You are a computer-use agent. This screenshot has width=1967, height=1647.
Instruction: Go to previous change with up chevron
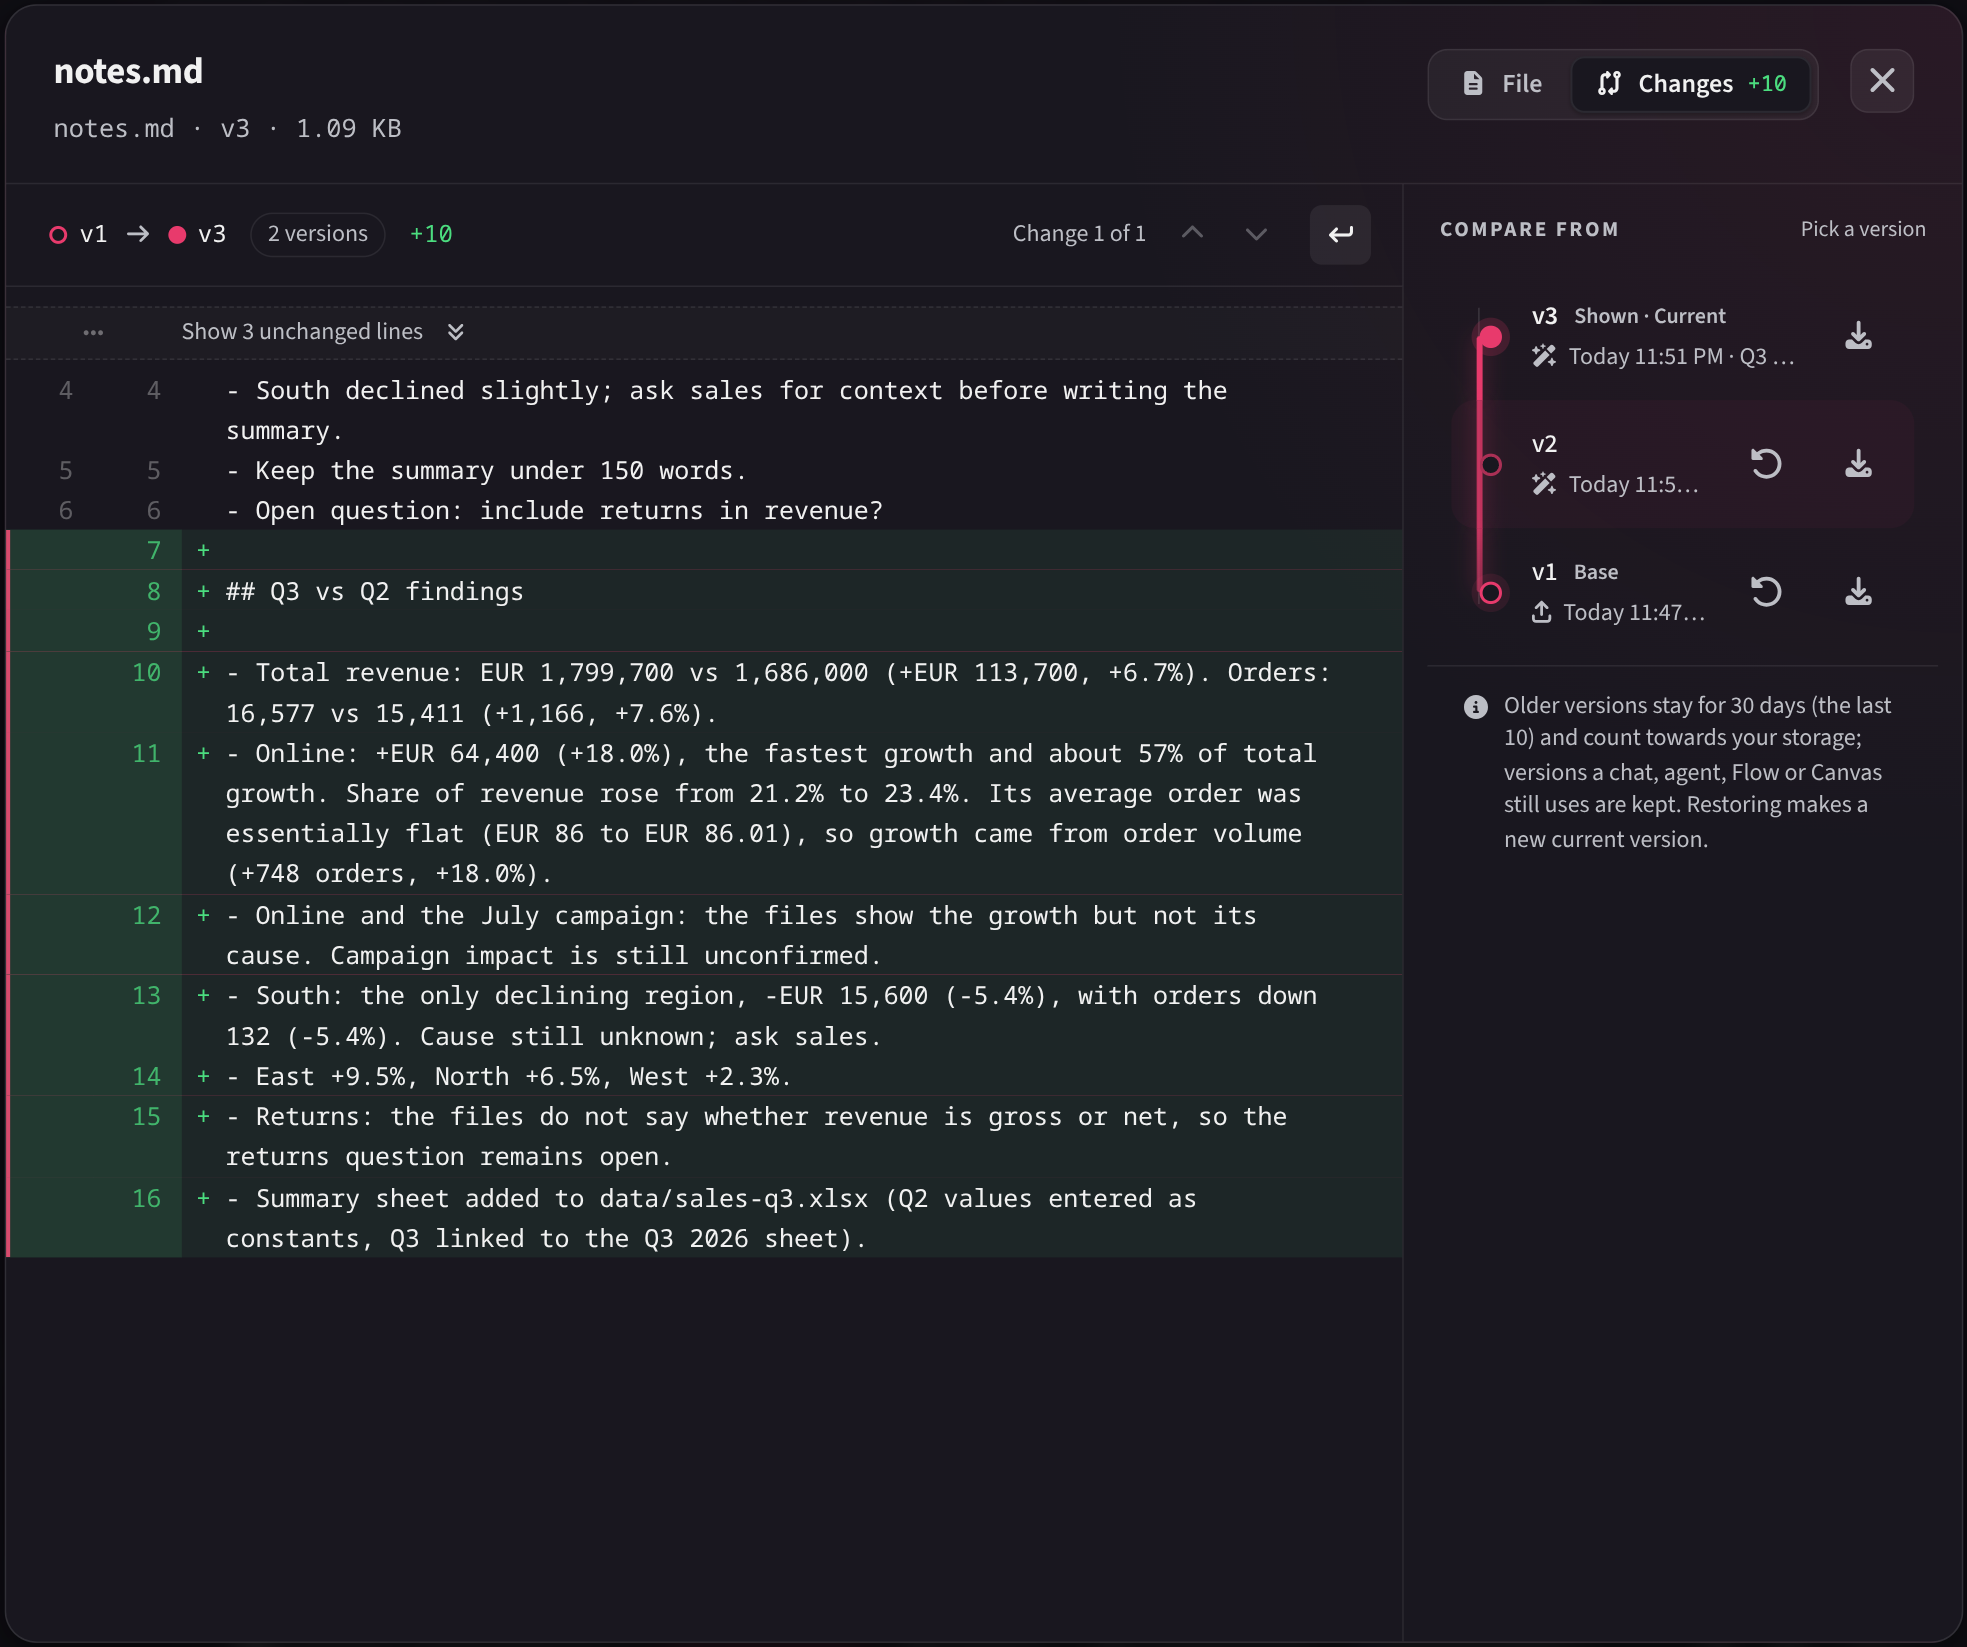pos(1192,234)
